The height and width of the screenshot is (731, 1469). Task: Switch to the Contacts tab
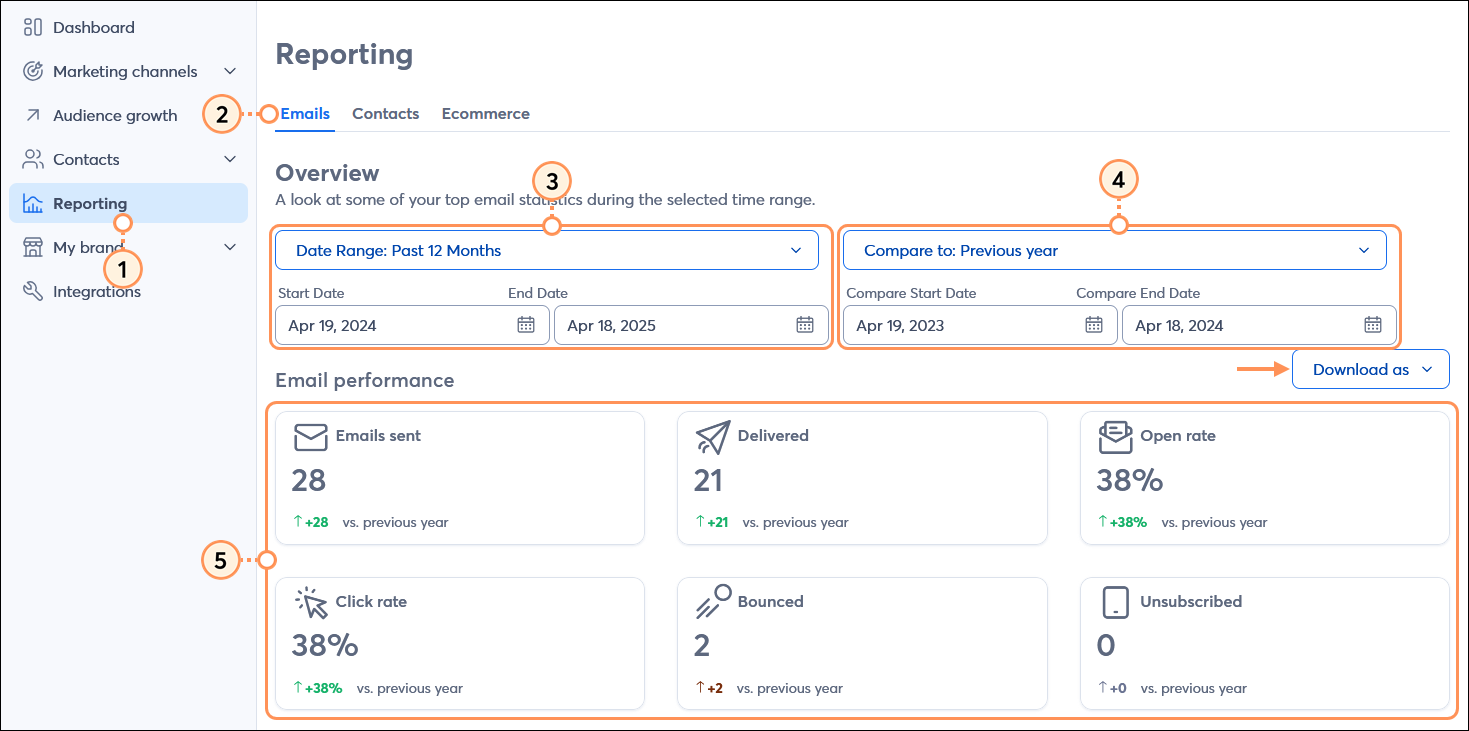tap(385, 114)
